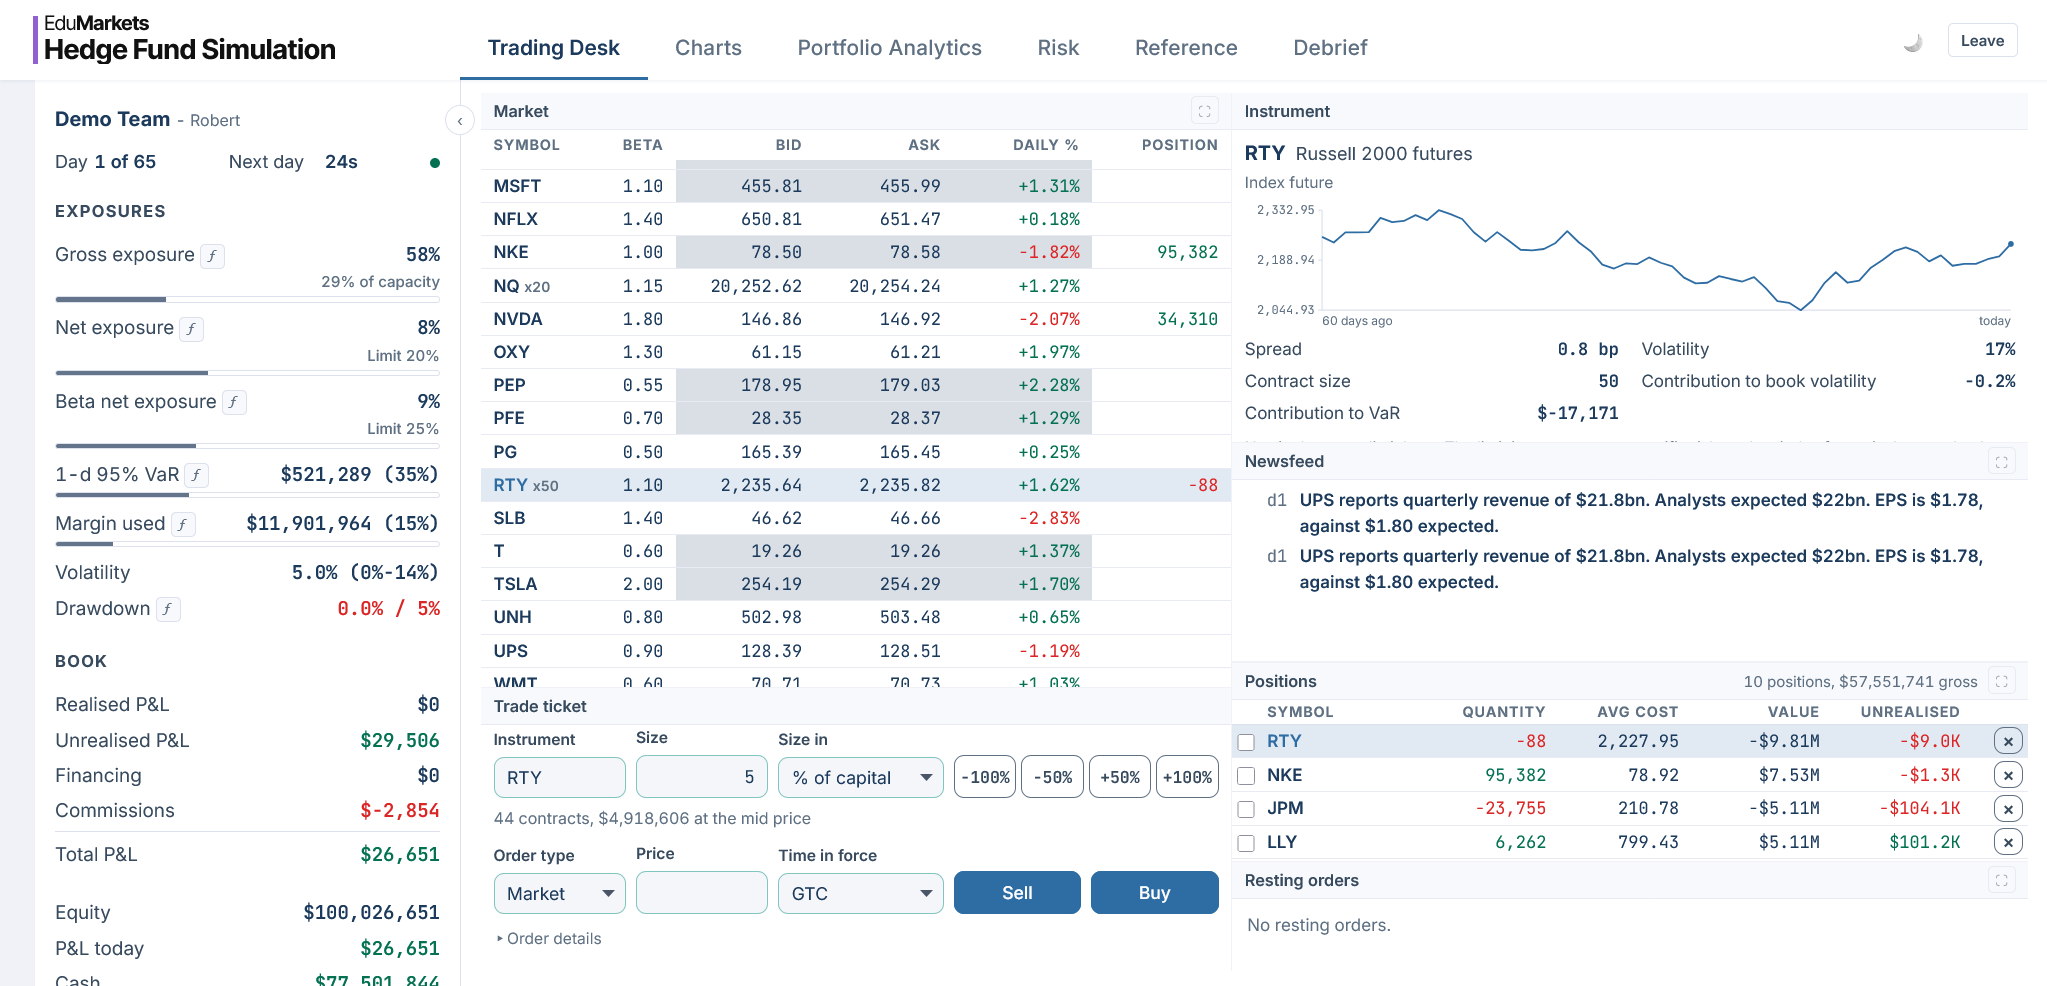Open the Time in force GTC dropdown
The height and width of the screenshot is (986, 2047).
(x=861, y=893)
